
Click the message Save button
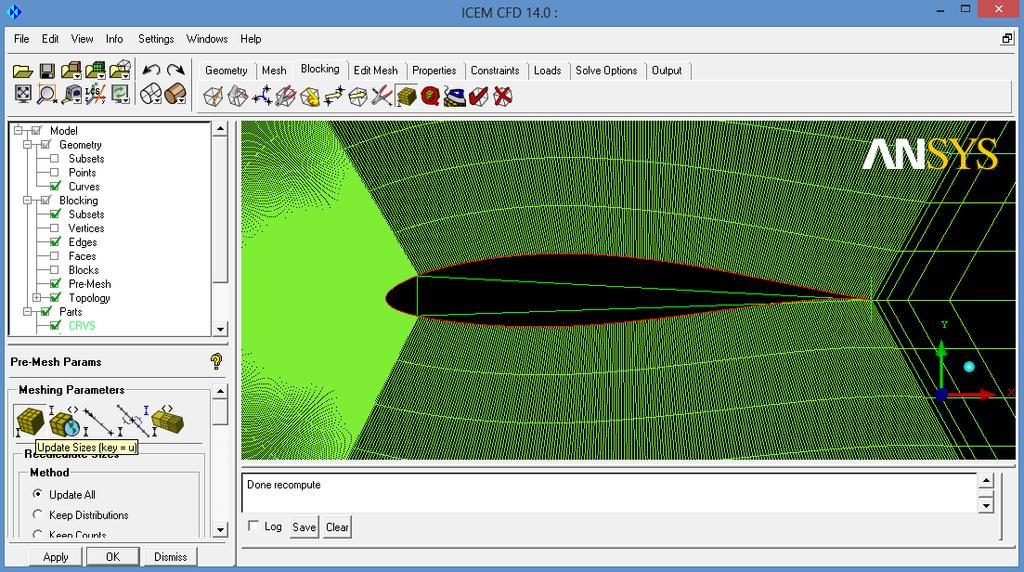pos(304,527)
